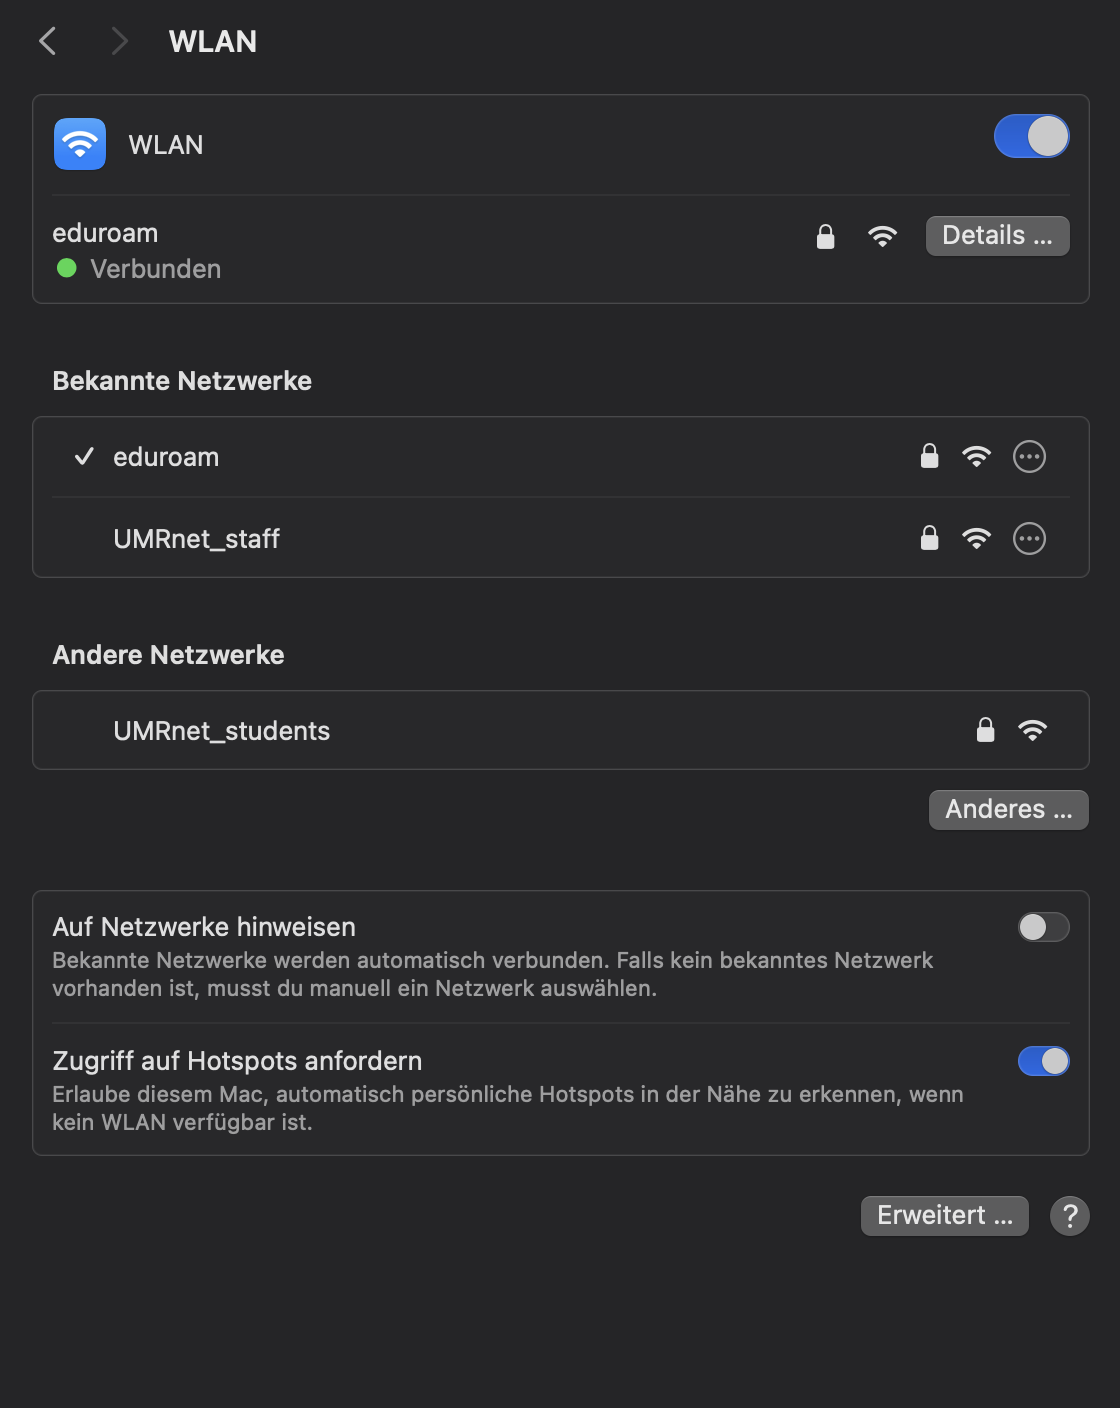Click the Anderes button to join another network
Image resolution: width=1120 pixels, height=1408 pixels.
[x=1008, y=810]
